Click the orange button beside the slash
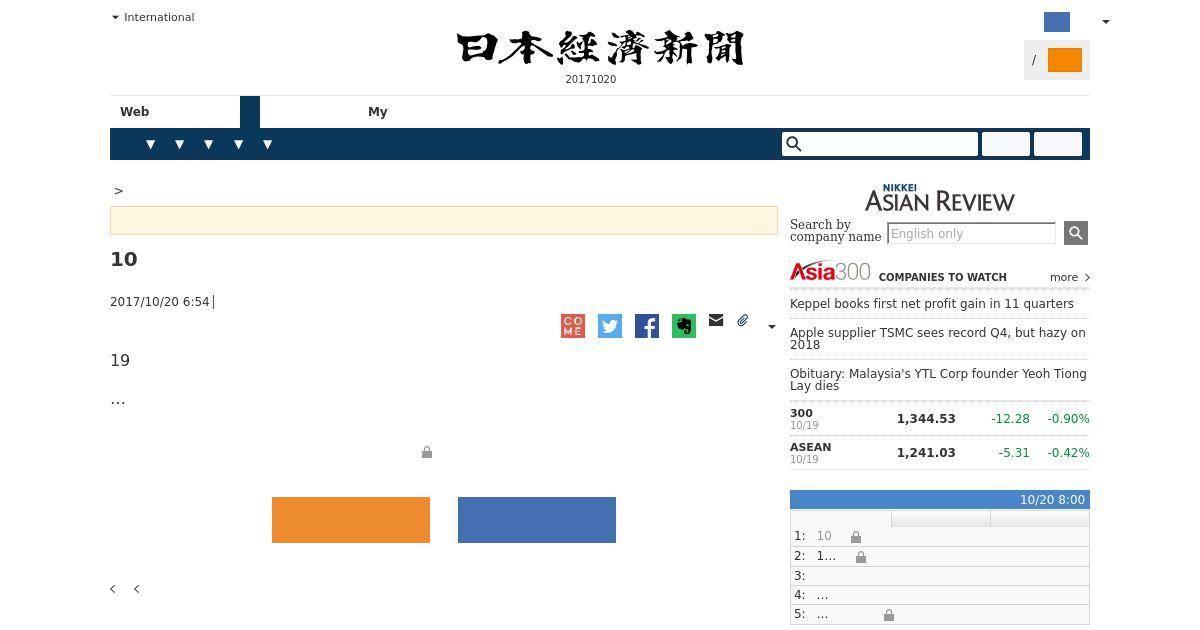The height and width of the screenshot is (630, 1200). tap(1065, 60)
